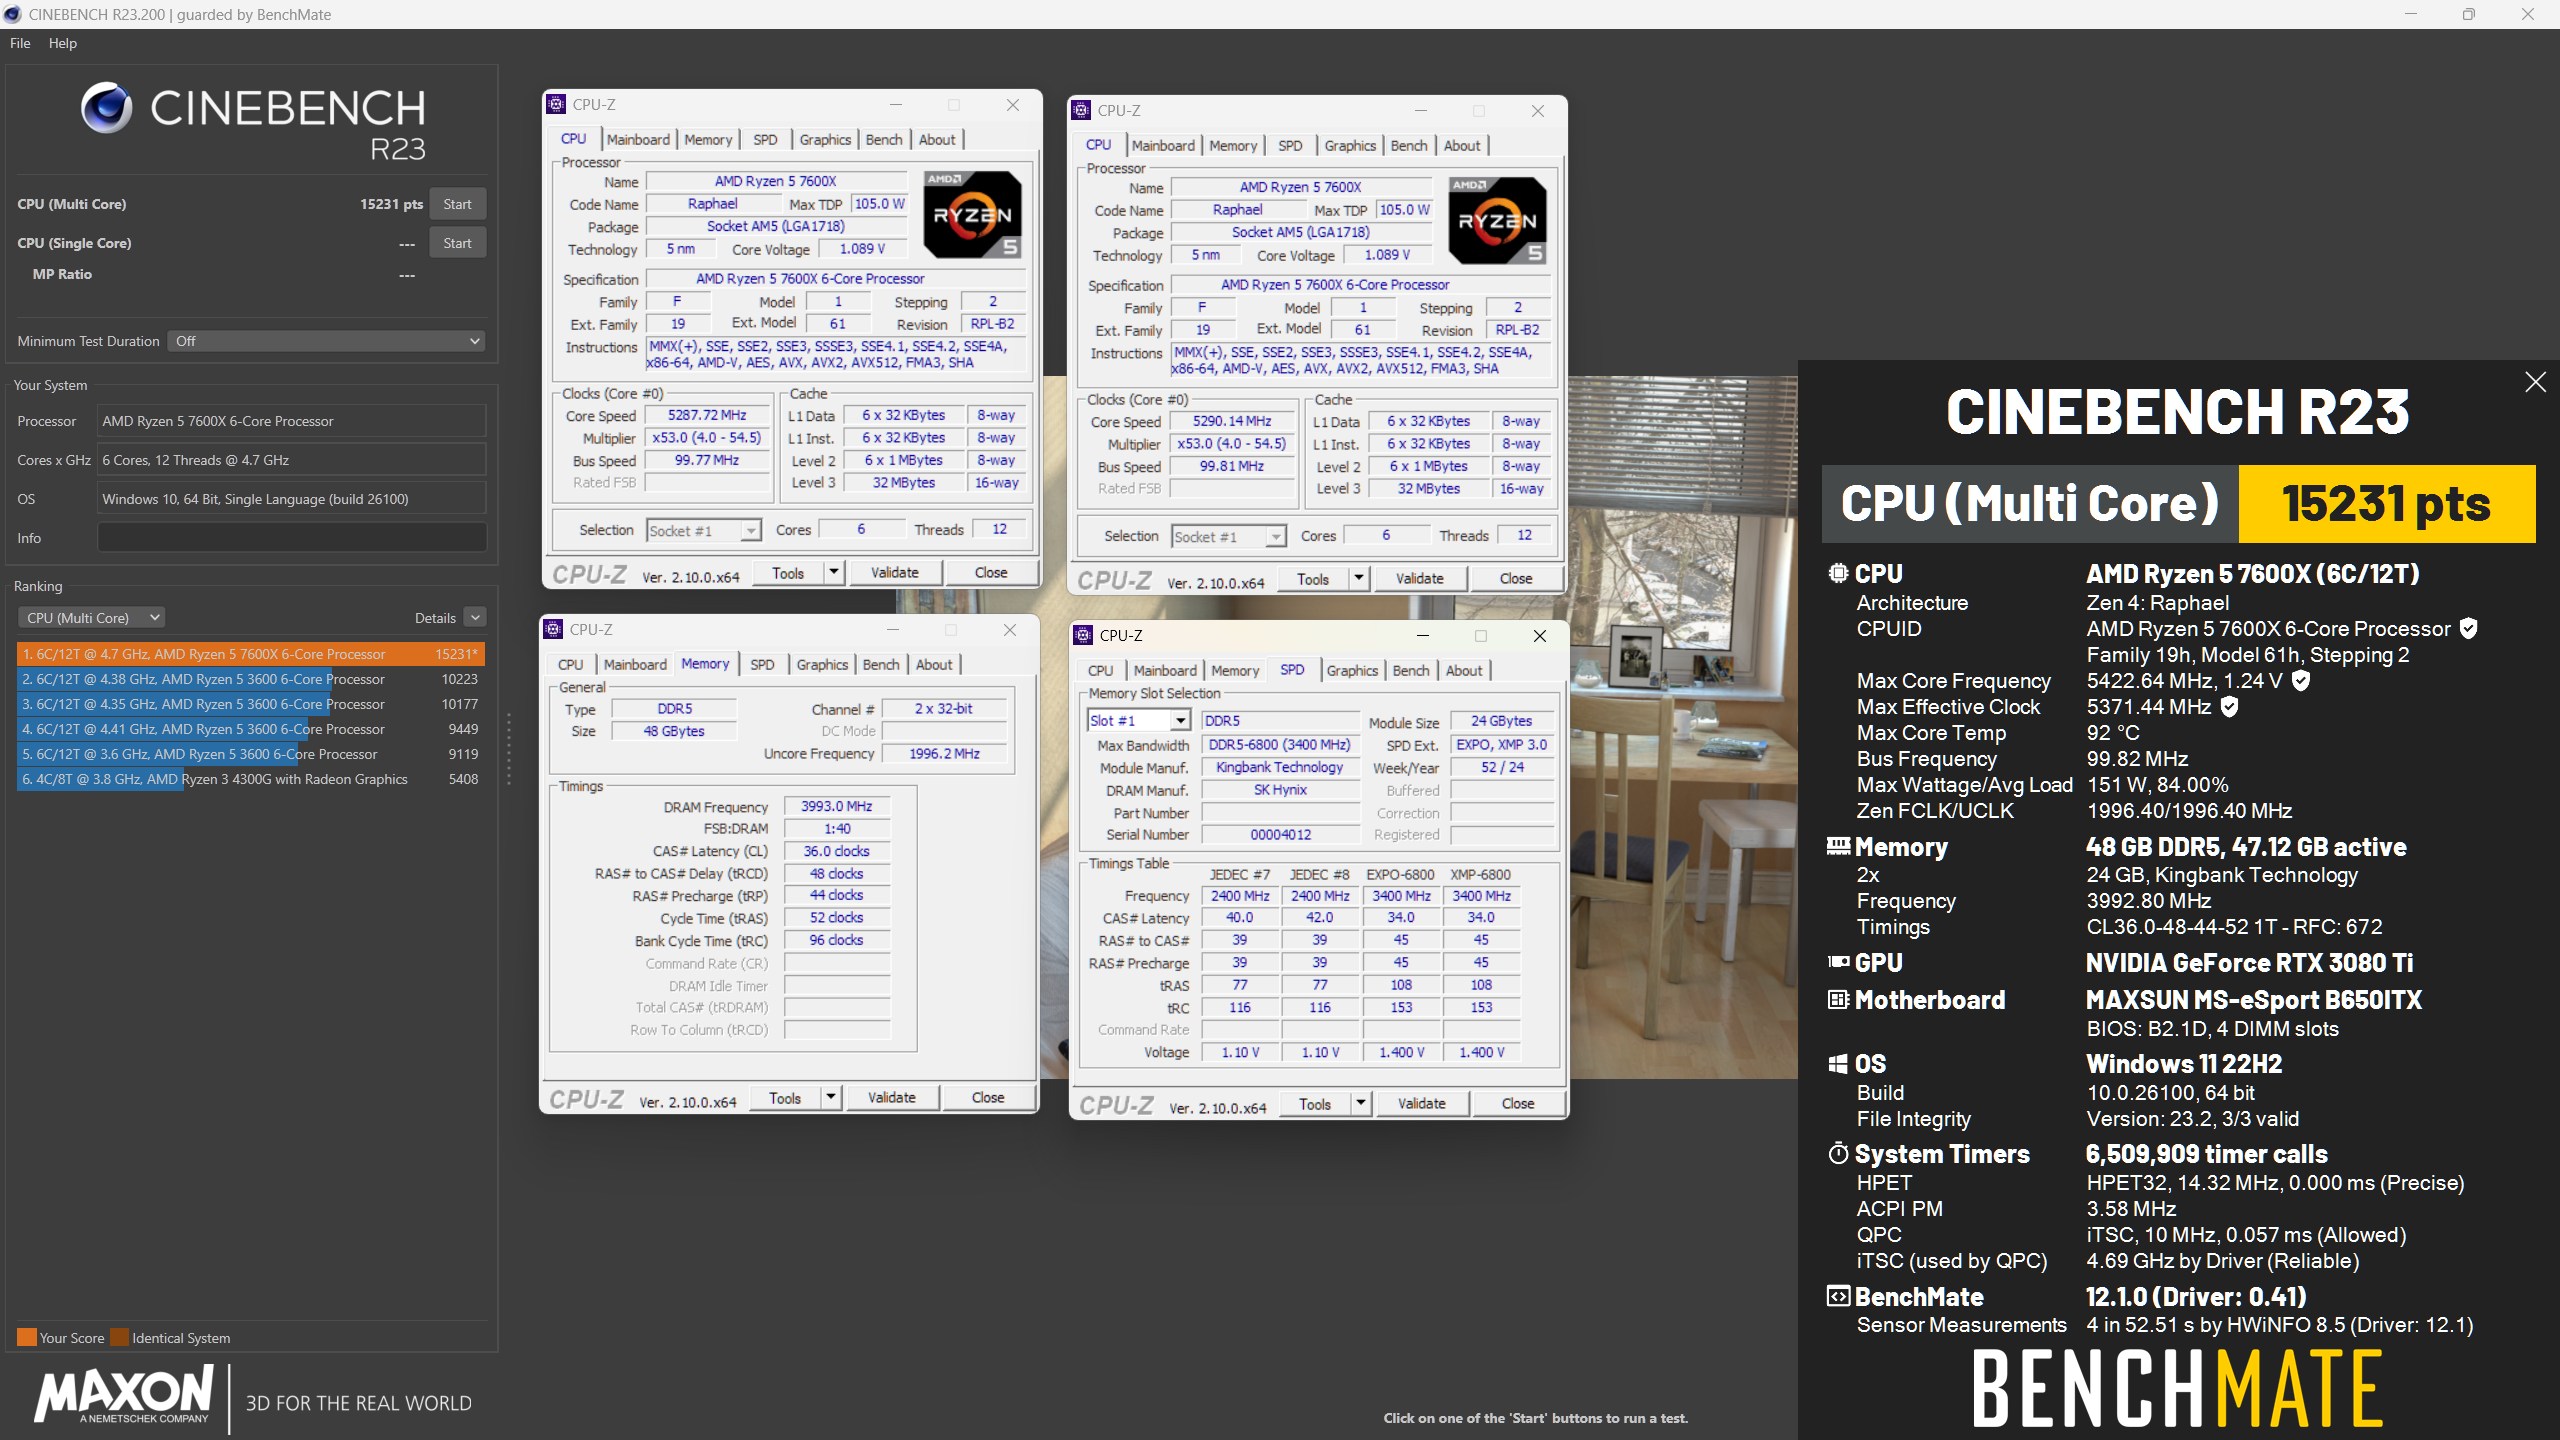Select ranking row 4 with score 9449
This screenshot has width=2560, height=1440.
251,729
